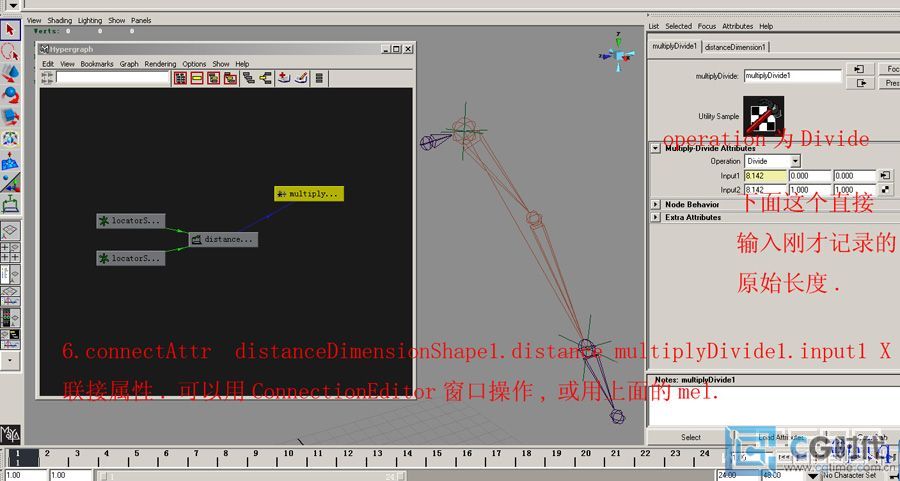This screenshot has width=900, height=481.
Task: Click the Input2 X value field
Action: click(766, 189)
